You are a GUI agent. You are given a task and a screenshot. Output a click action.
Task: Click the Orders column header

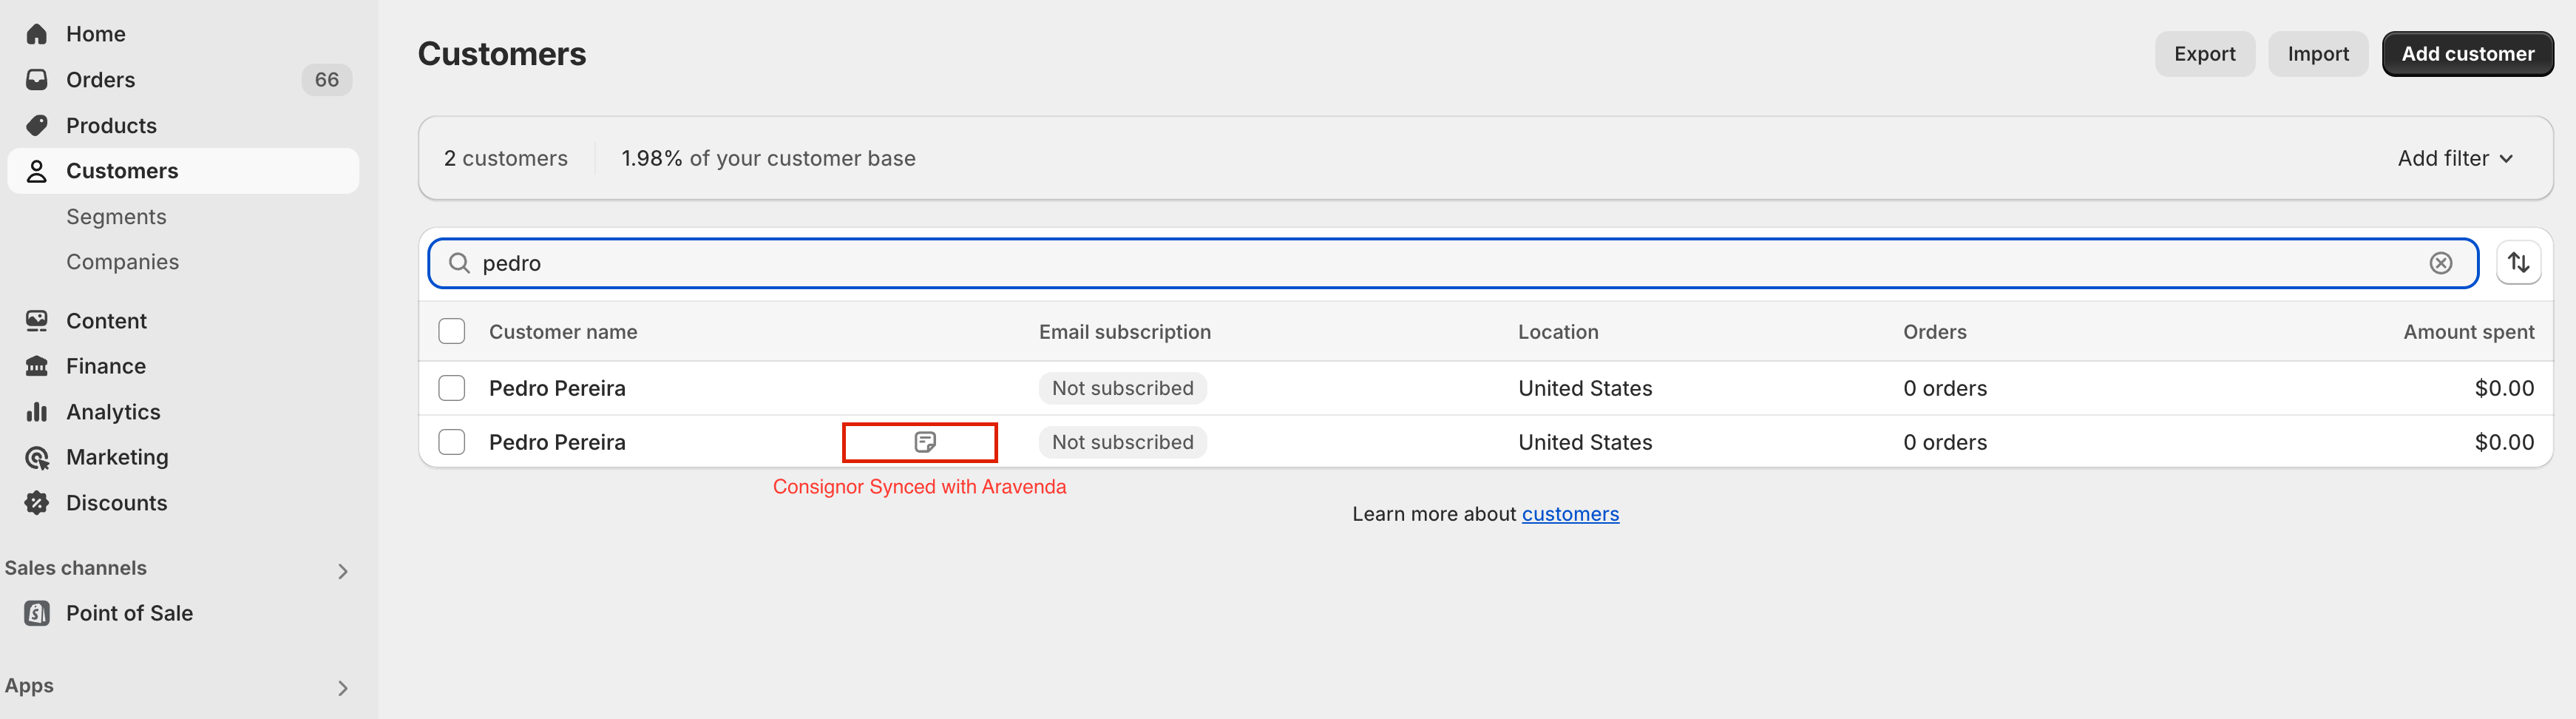[x=1935, y=331]
